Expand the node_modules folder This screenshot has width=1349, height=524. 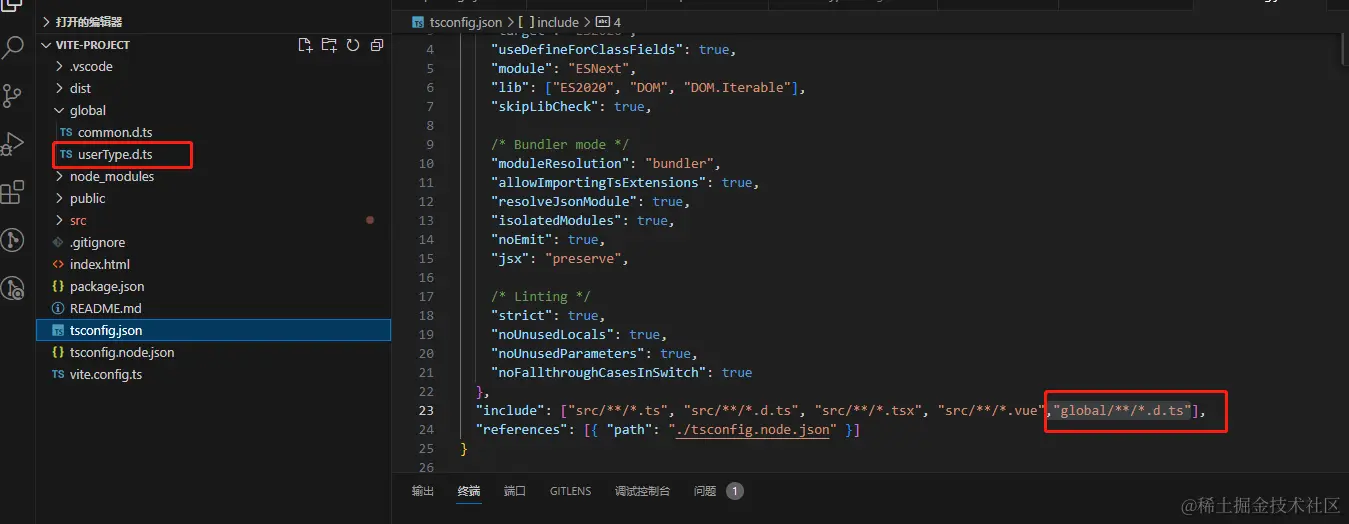pyautogui.click(x=112, y=177)
